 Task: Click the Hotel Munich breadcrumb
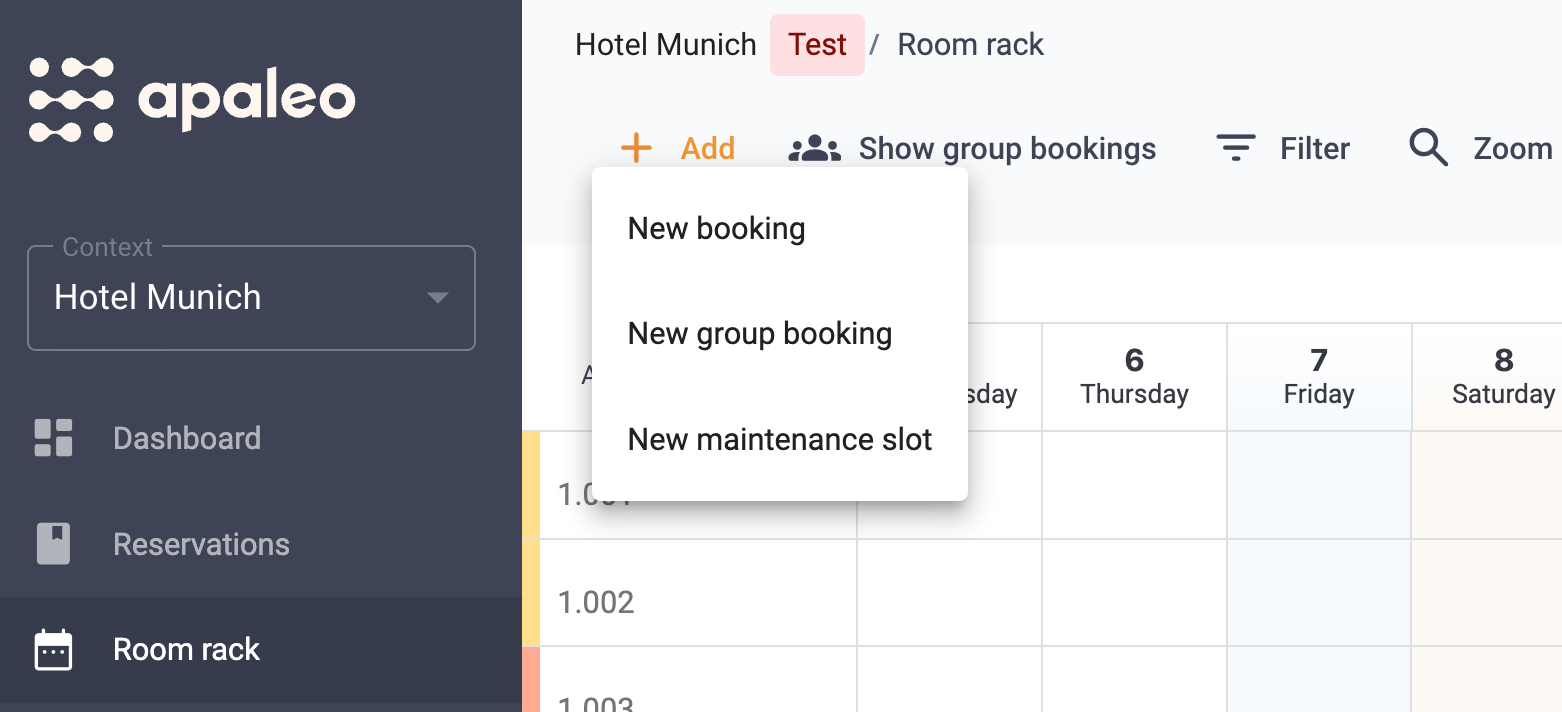coord(666,45)
